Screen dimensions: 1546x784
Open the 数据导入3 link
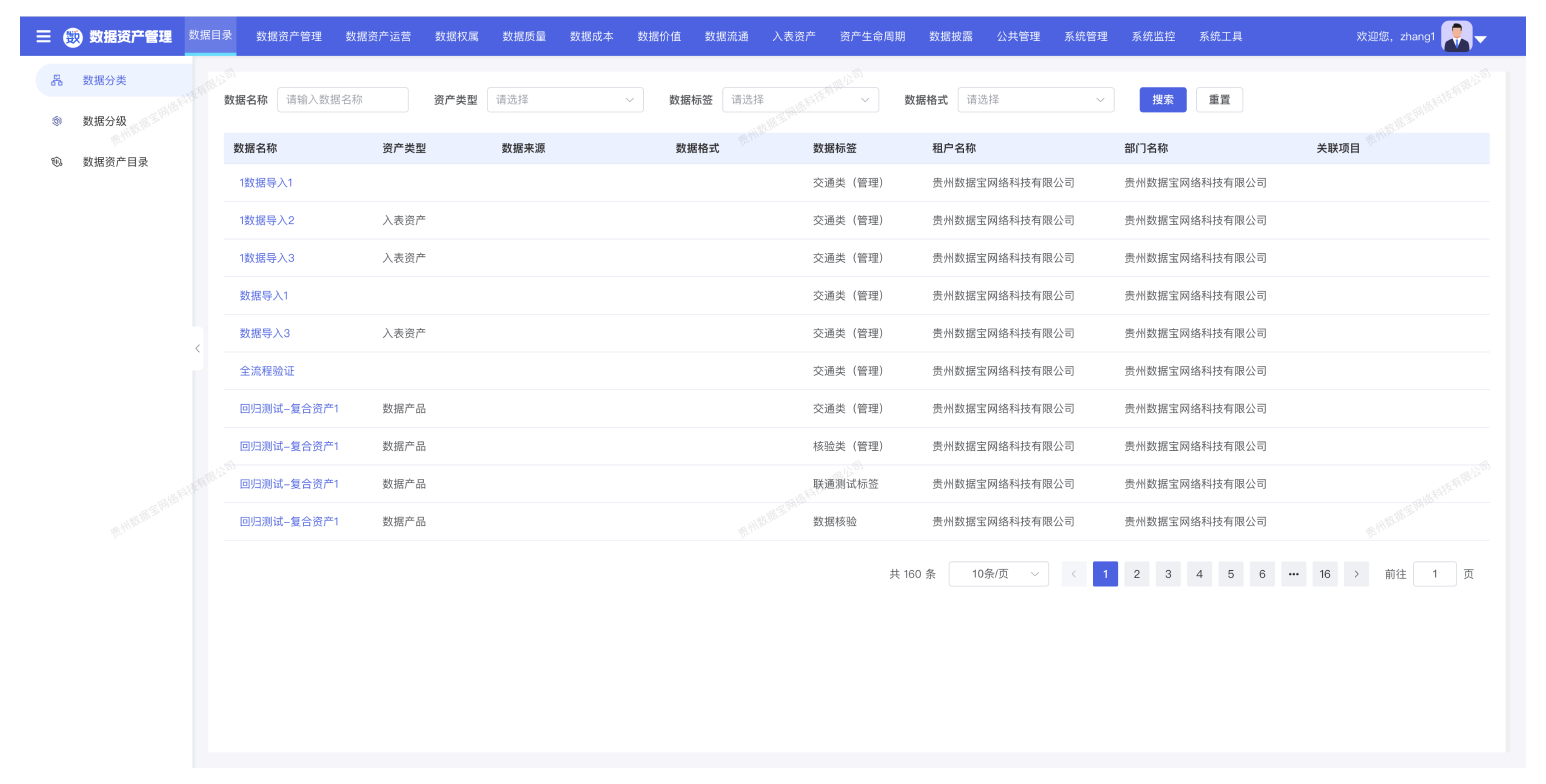(x=265, y=333)
